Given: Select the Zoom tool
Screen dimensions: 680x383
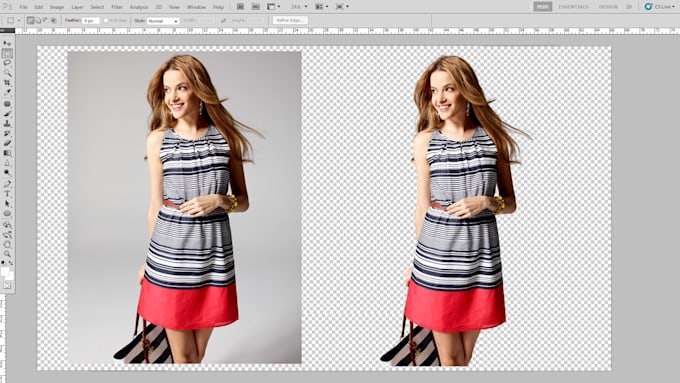Looking at the screenshot, I should pyautogui.click(x=7, y=254).
